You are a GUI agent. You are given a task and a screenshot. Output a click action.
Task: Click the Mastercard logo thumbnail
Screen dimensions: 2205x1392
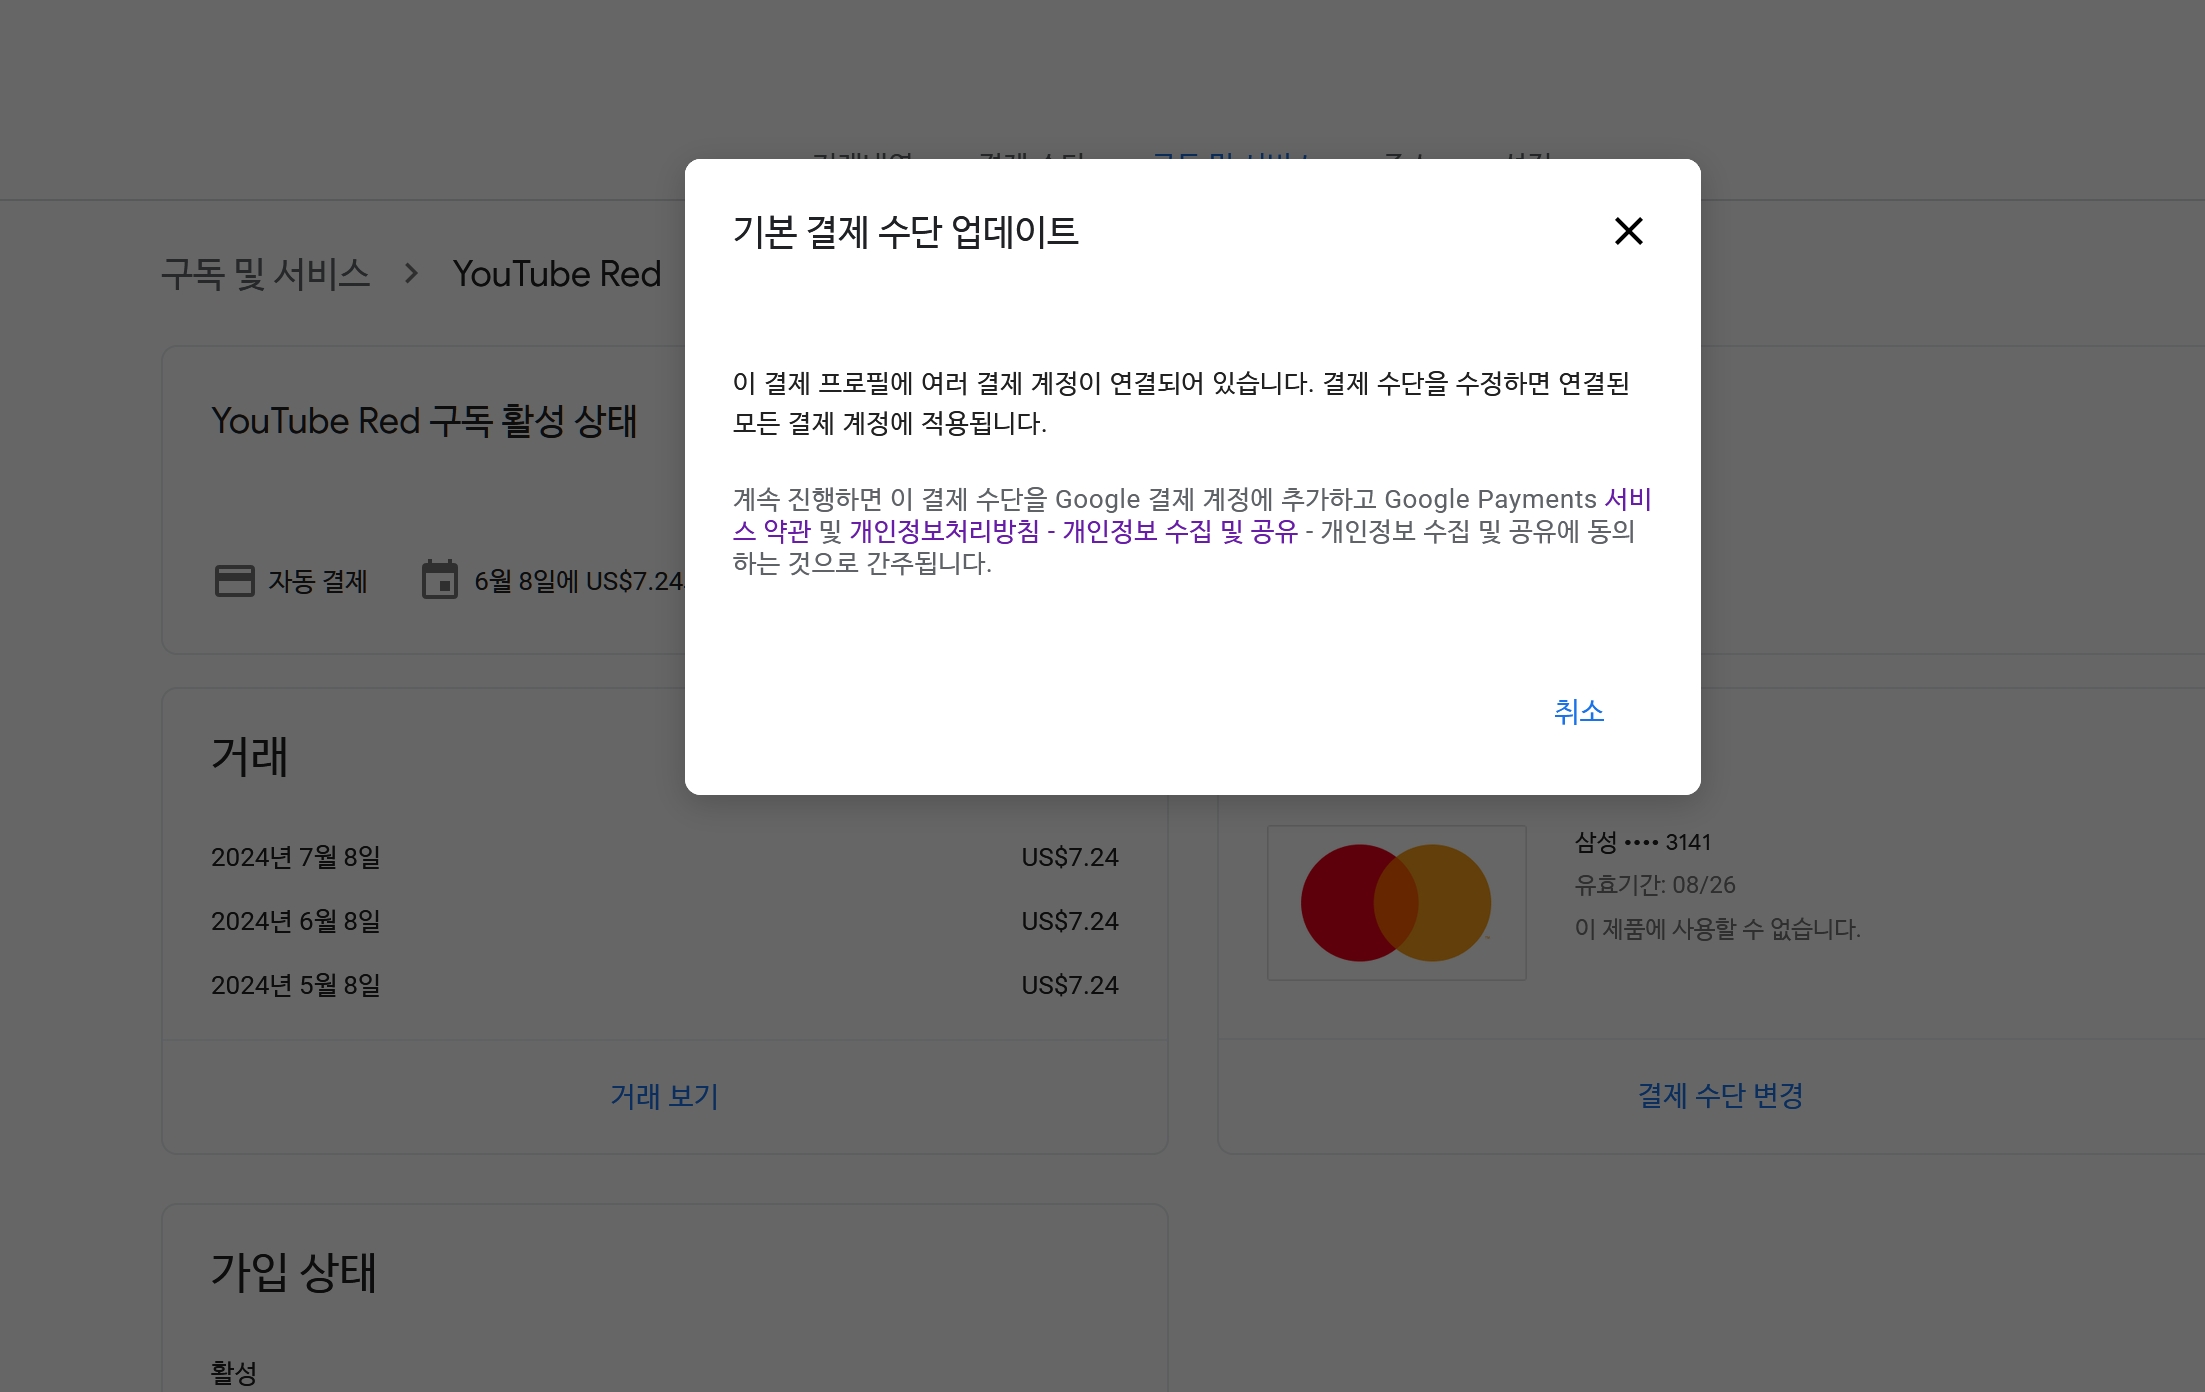point(1396,902)
